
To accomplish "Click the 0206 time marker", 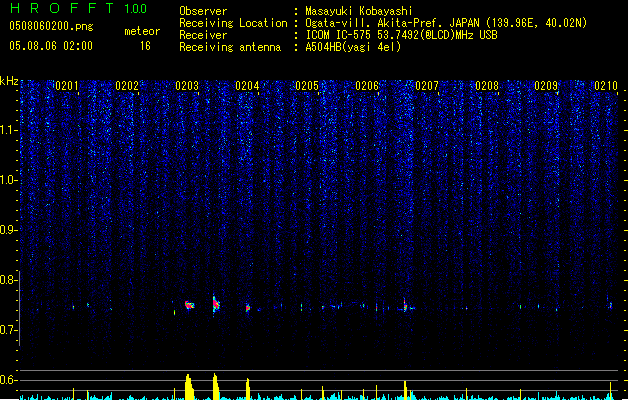I will 367,86.
